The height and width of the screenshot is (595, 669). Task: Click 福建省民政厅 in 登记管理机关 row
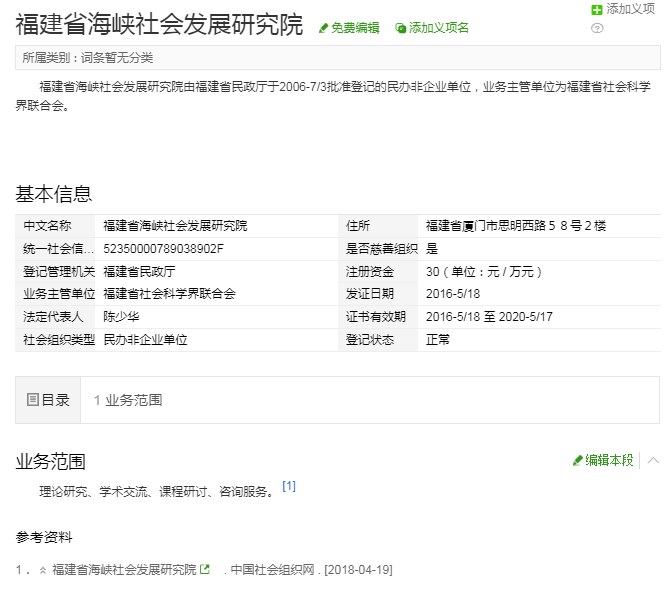139,272
